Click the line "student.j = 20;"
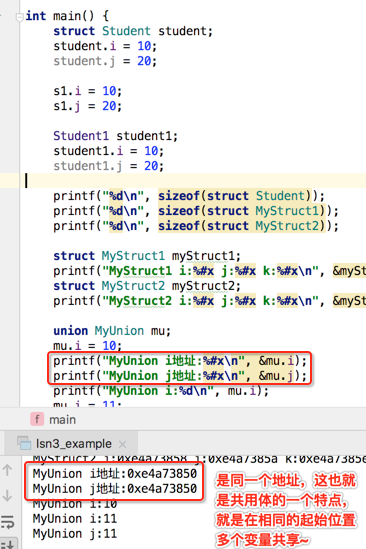 pos(105,61)
